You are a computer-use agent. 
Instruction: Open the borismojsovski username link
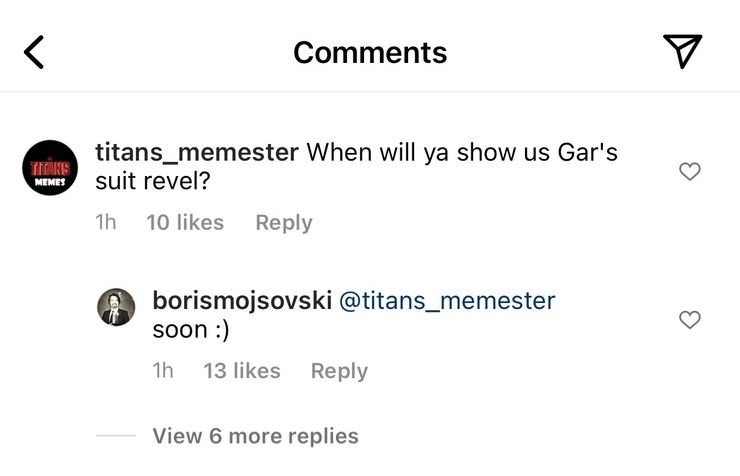pyautogui.click(x=242, y=300)
